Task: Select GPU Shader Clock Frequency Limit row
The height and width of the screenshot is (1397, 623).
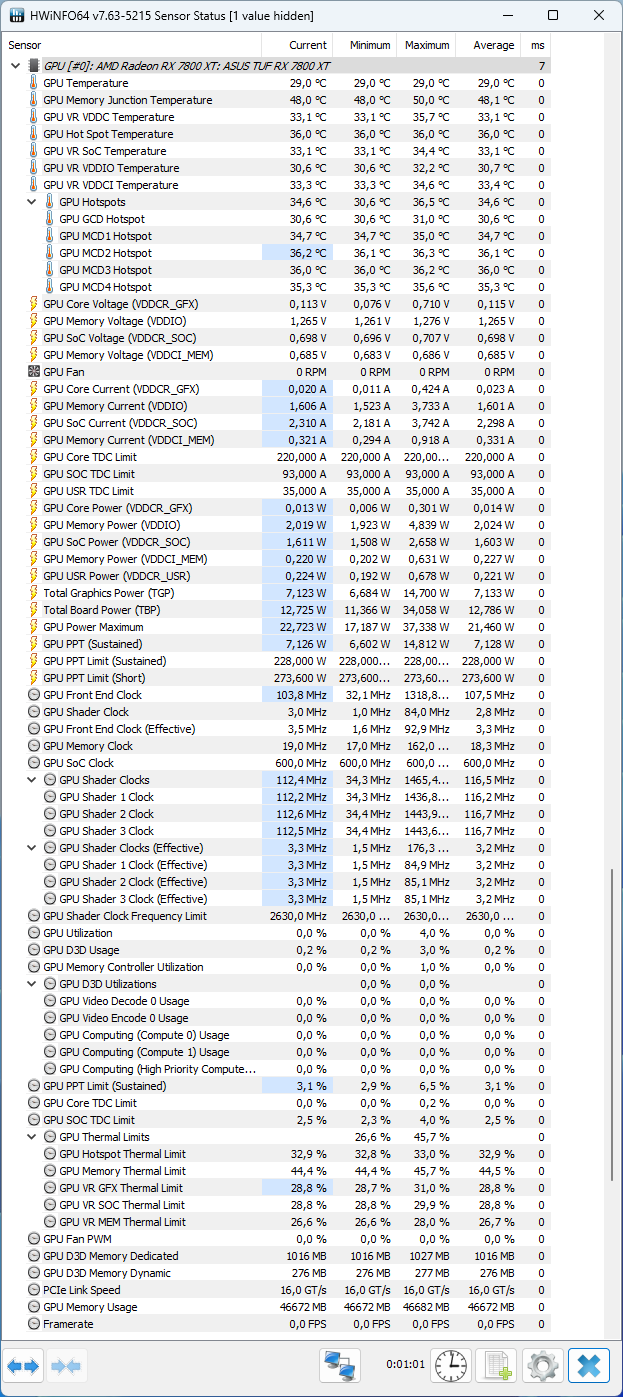Action: 276,916
